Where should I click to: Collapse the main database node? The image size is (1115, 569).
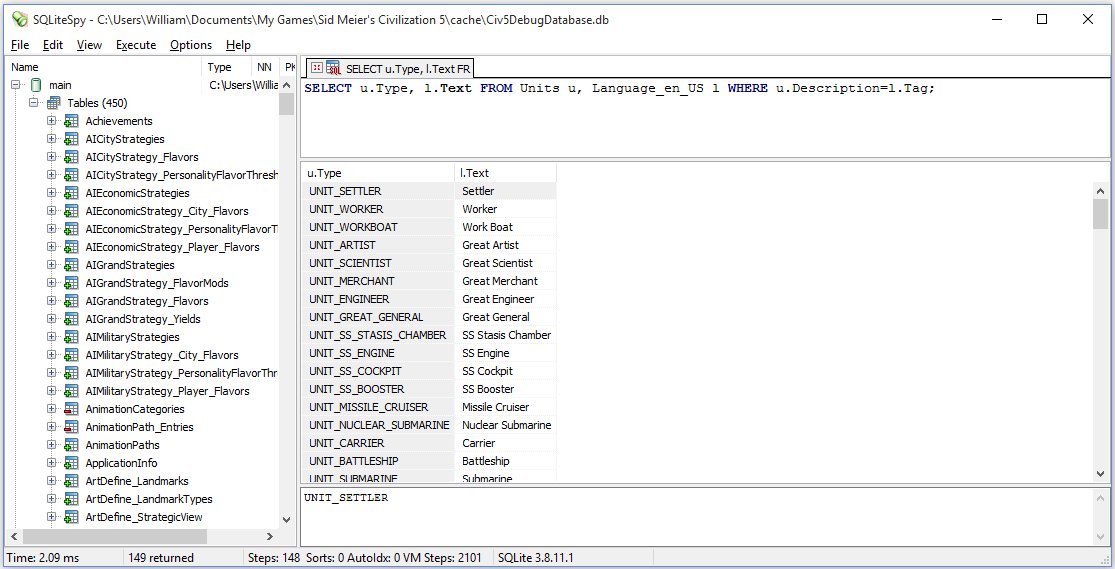[x=16, y=85]
